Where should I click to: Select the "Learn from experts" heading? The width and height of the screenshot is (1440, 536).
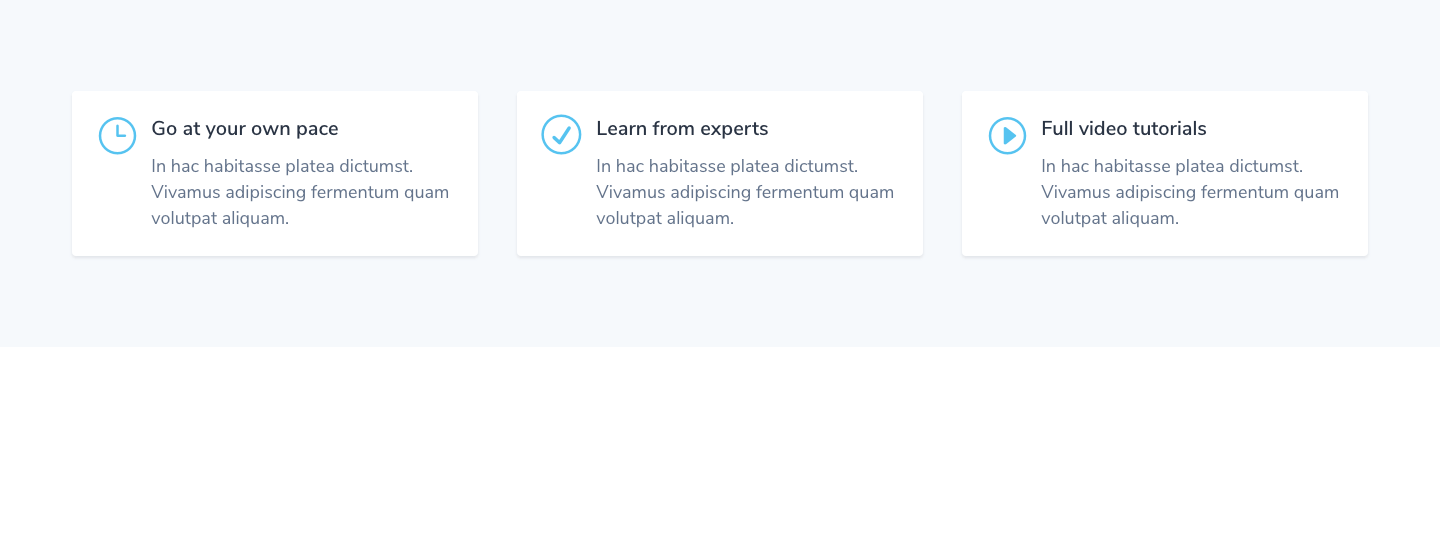pyautogui.click(x=682, y=129)
